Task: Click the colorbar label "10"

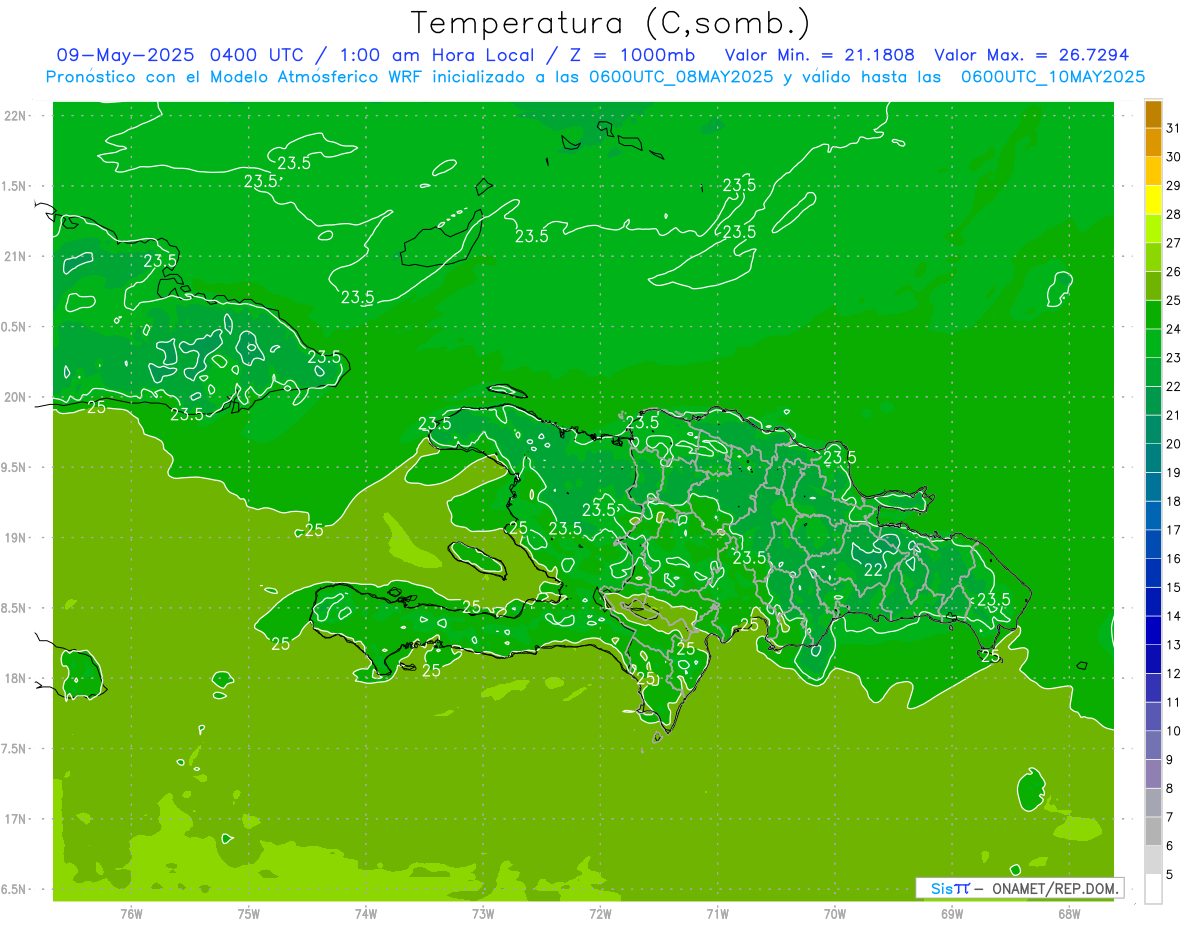Action: pos(1174,730)
